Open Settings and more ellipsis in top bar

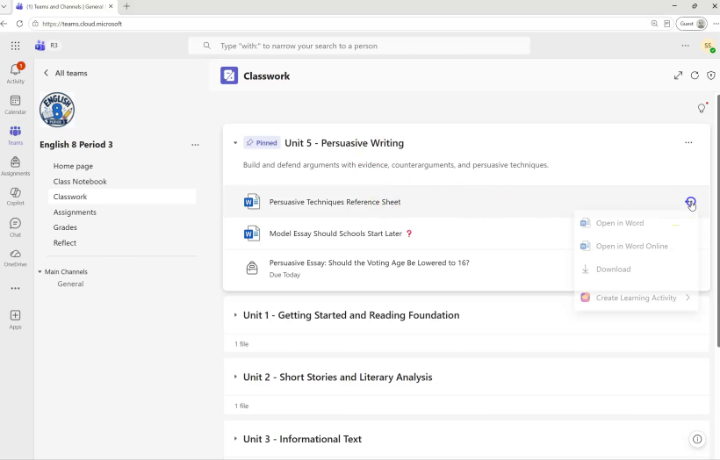point(685,45)
